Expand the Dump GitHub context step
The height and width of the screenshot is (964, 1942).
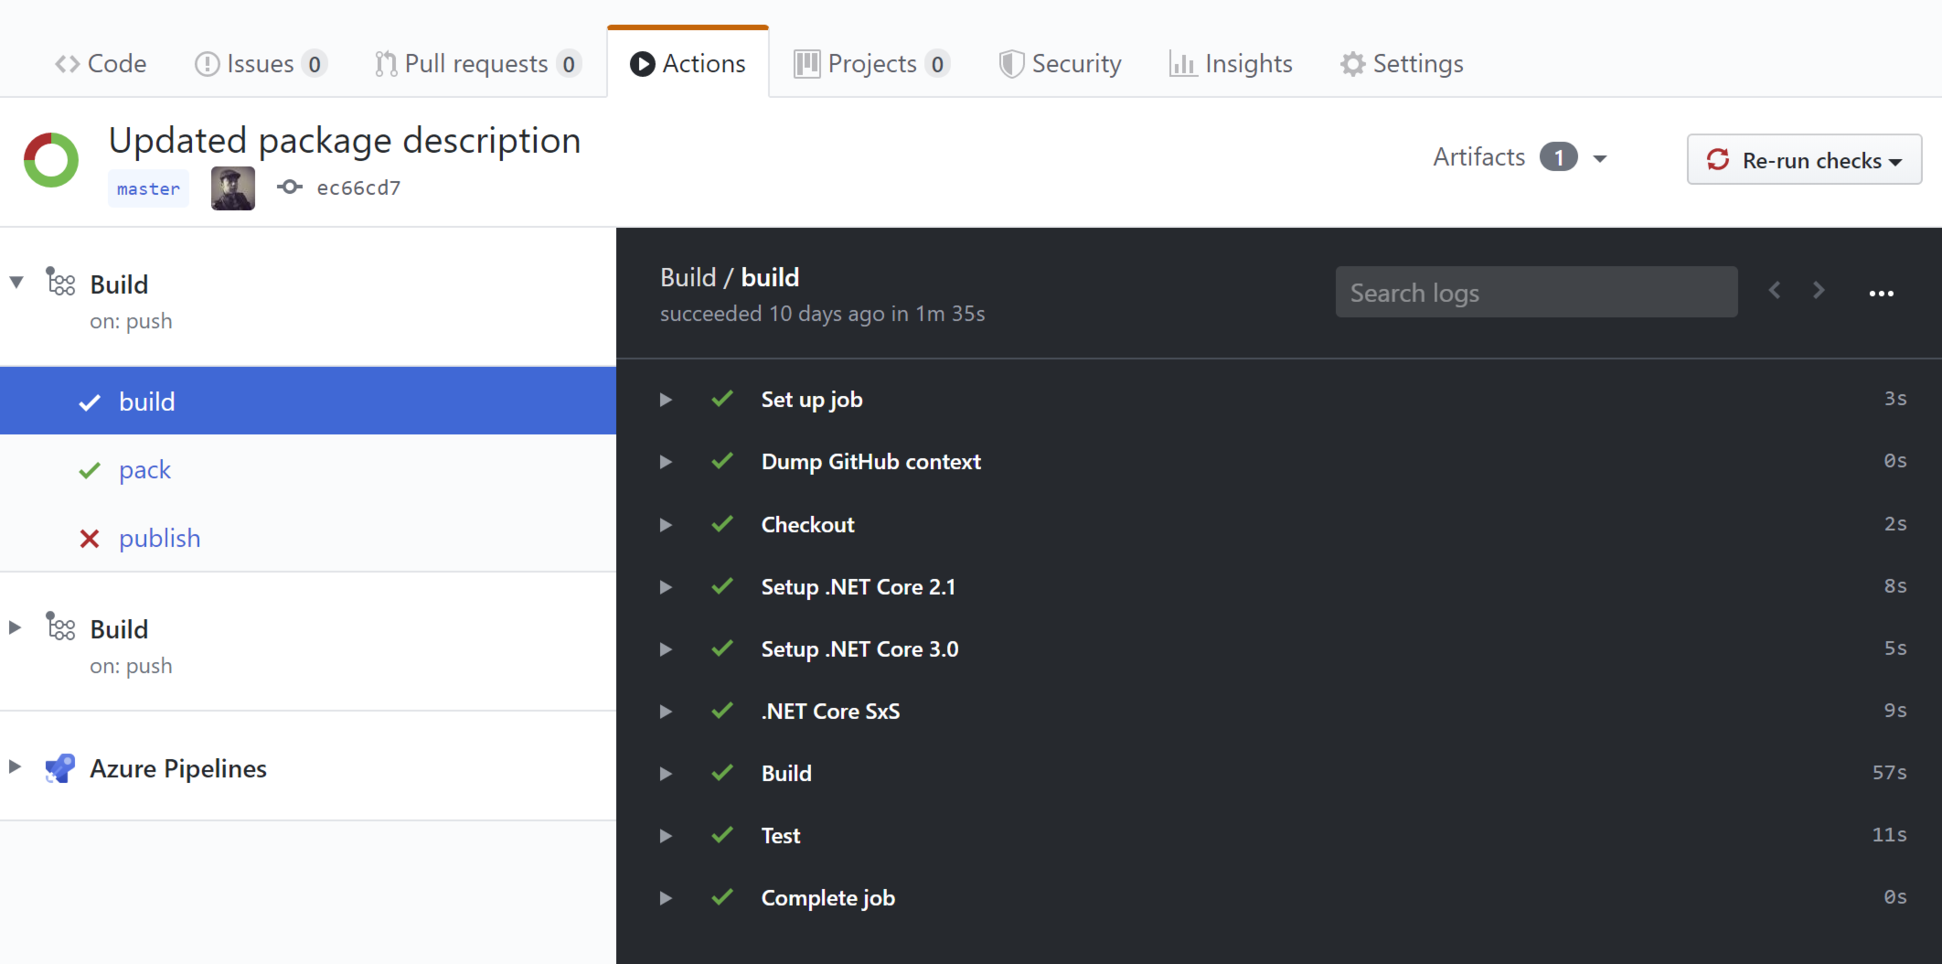point(665,461)
